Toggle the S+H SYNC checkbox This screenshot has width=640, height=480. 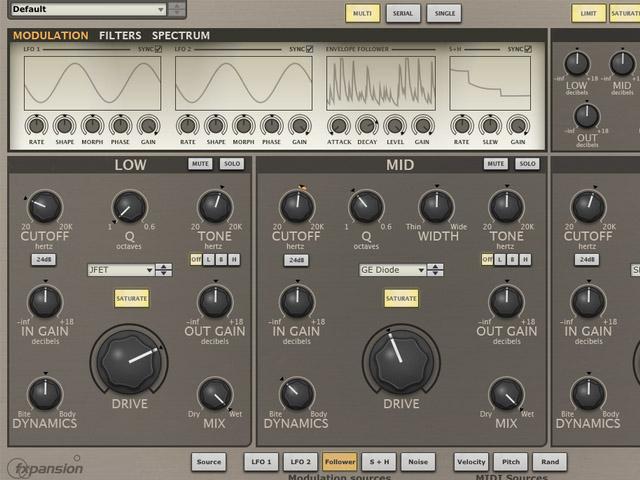tap(528, 49)
